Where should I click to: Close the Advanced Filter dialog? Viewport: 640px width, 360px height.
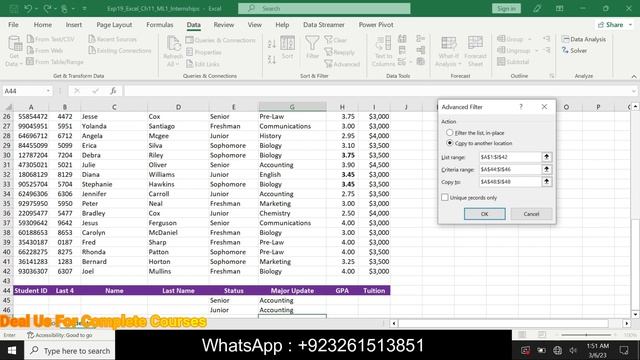544,107
